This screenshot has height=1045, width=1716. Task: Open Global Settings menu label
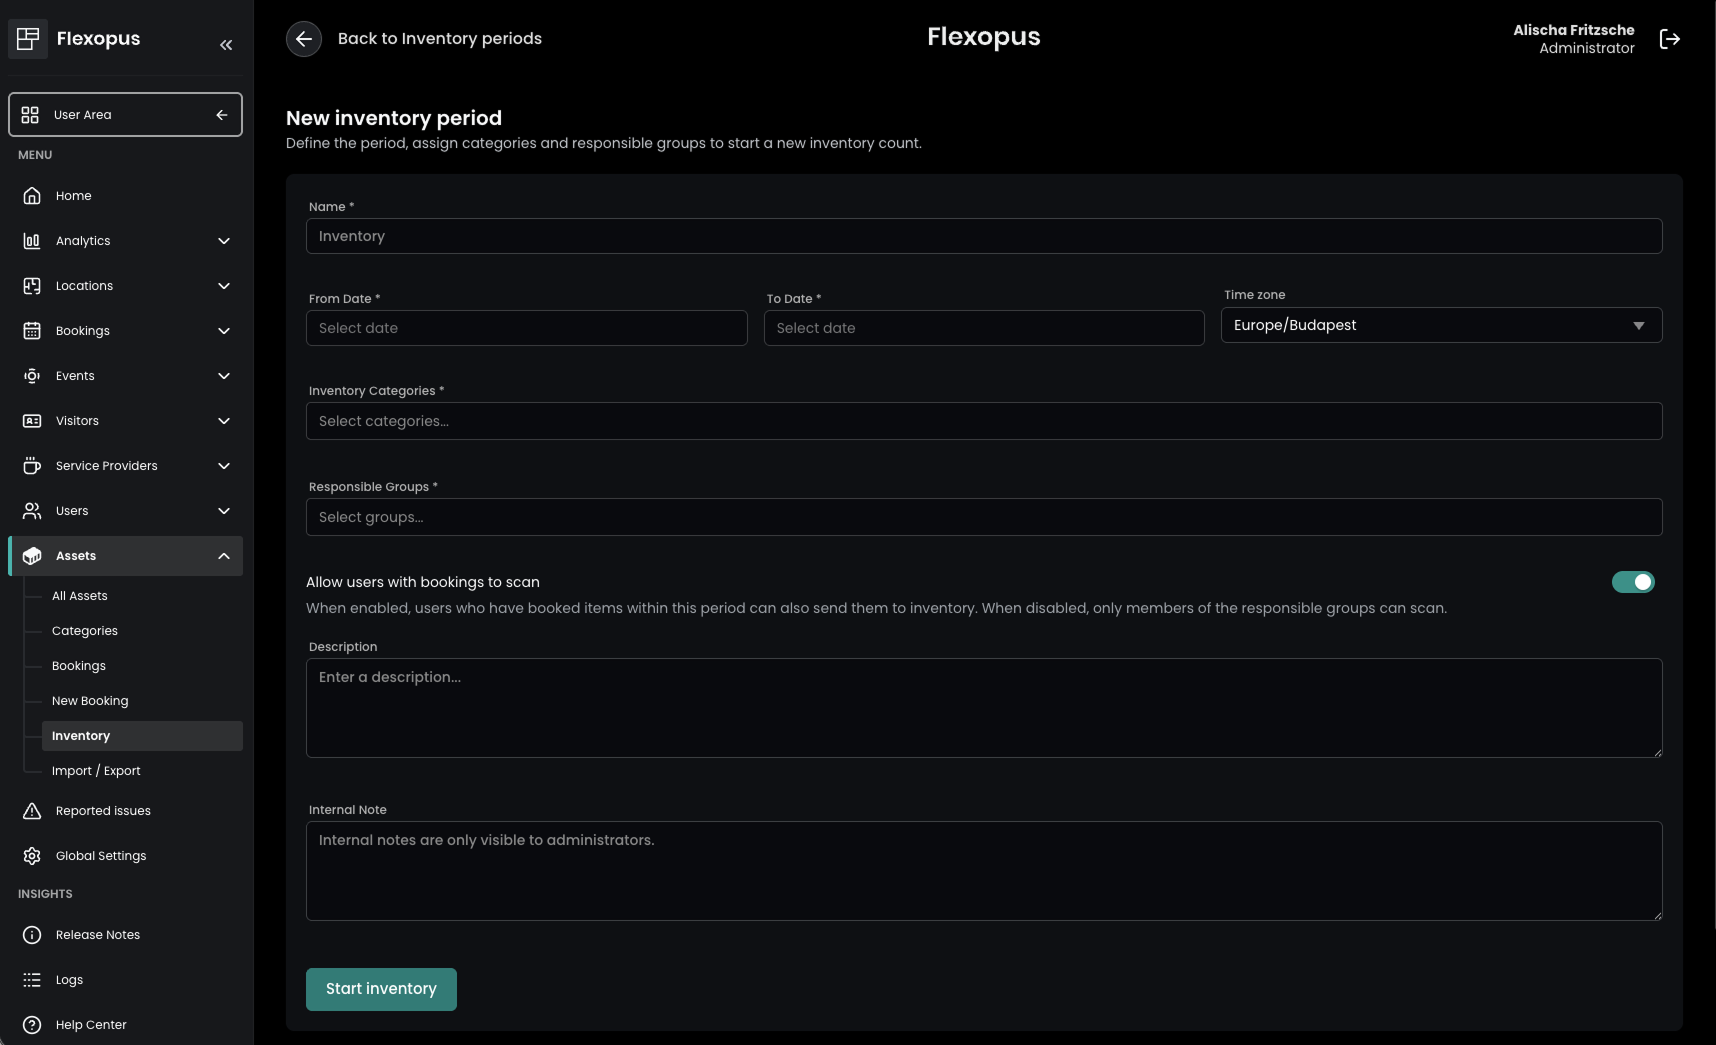click(x=101, y=856)
